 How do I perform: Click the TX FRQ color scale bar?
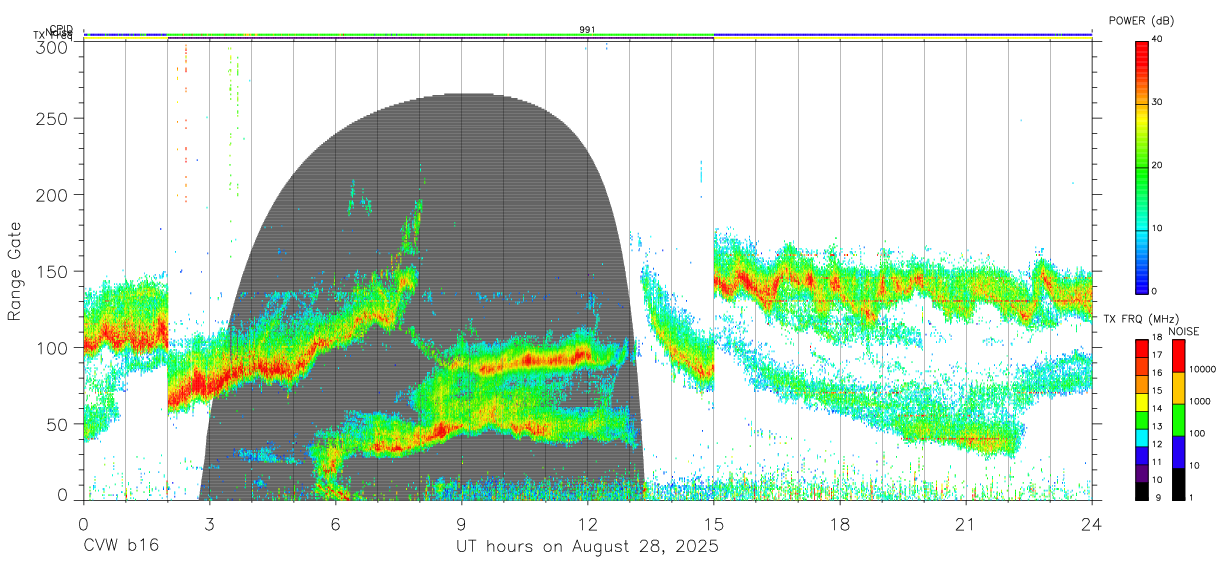click(x=1141, y=419)
